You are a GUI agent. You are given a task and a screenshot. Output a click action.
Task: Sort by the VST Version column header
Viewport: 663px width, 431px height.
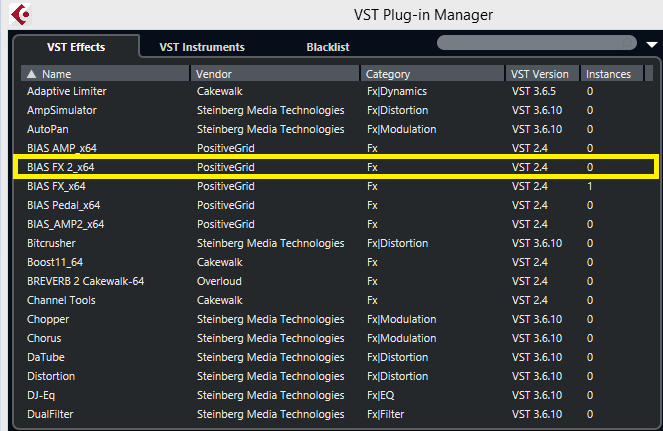click(x=542, y=74)
